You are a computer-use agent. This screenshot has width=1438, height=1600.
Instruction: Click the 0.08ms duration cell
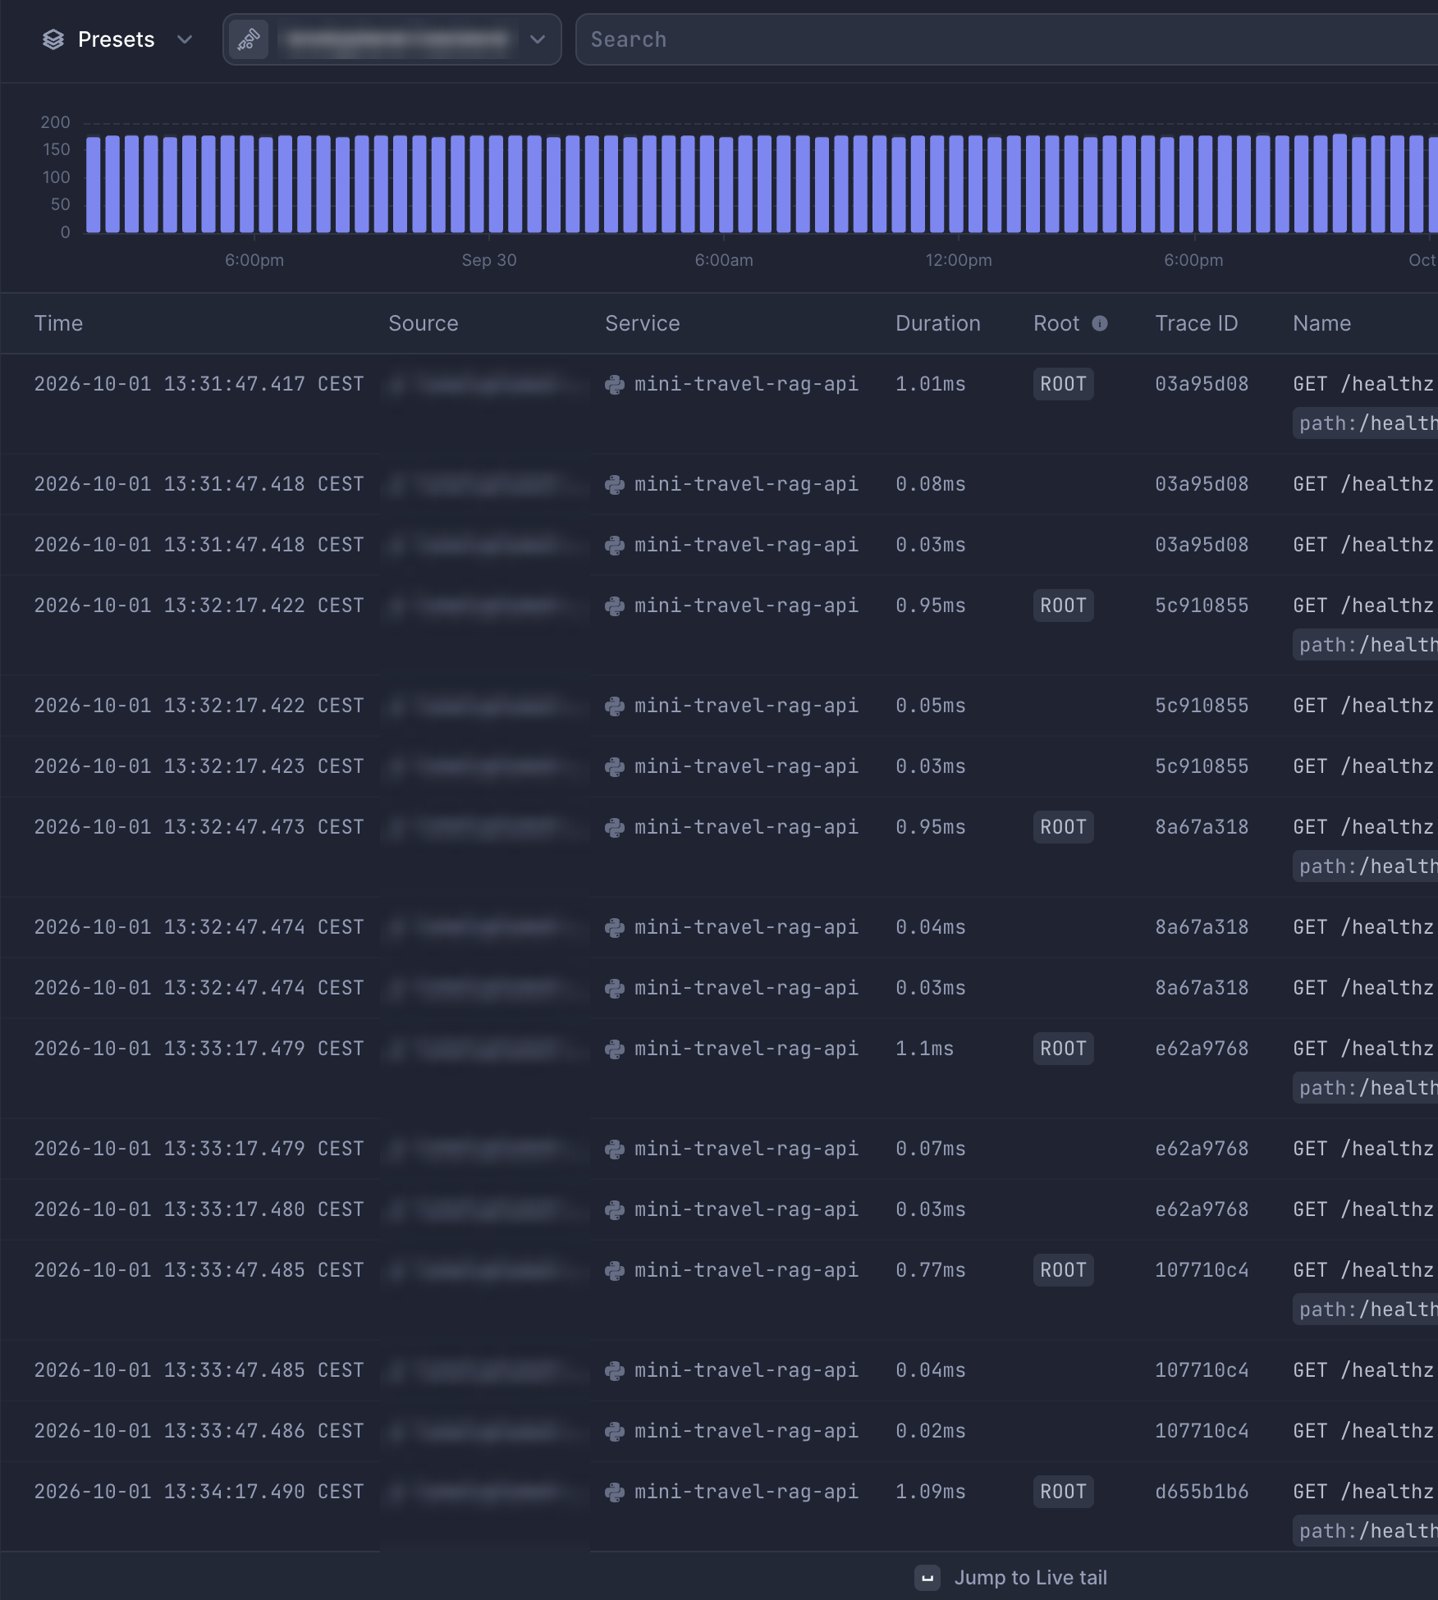click(930, 484)
